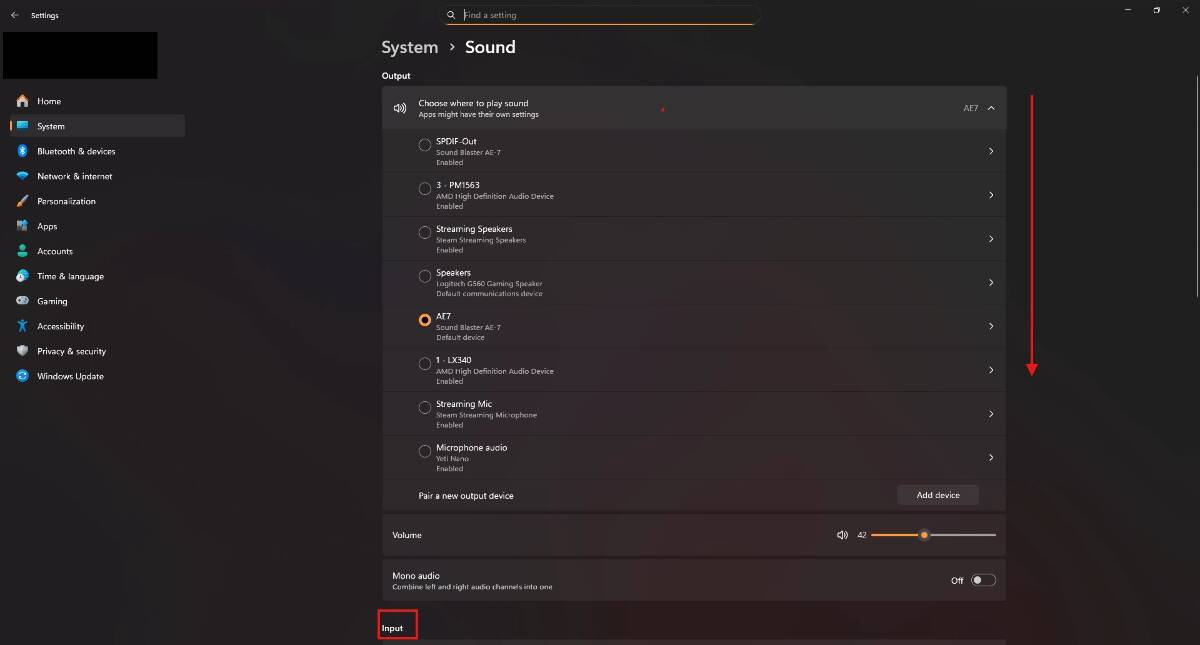Open the Gaming settings page
Image resolution: width=1200 pixels, height=645 pixels.
[x=52, y=301]
